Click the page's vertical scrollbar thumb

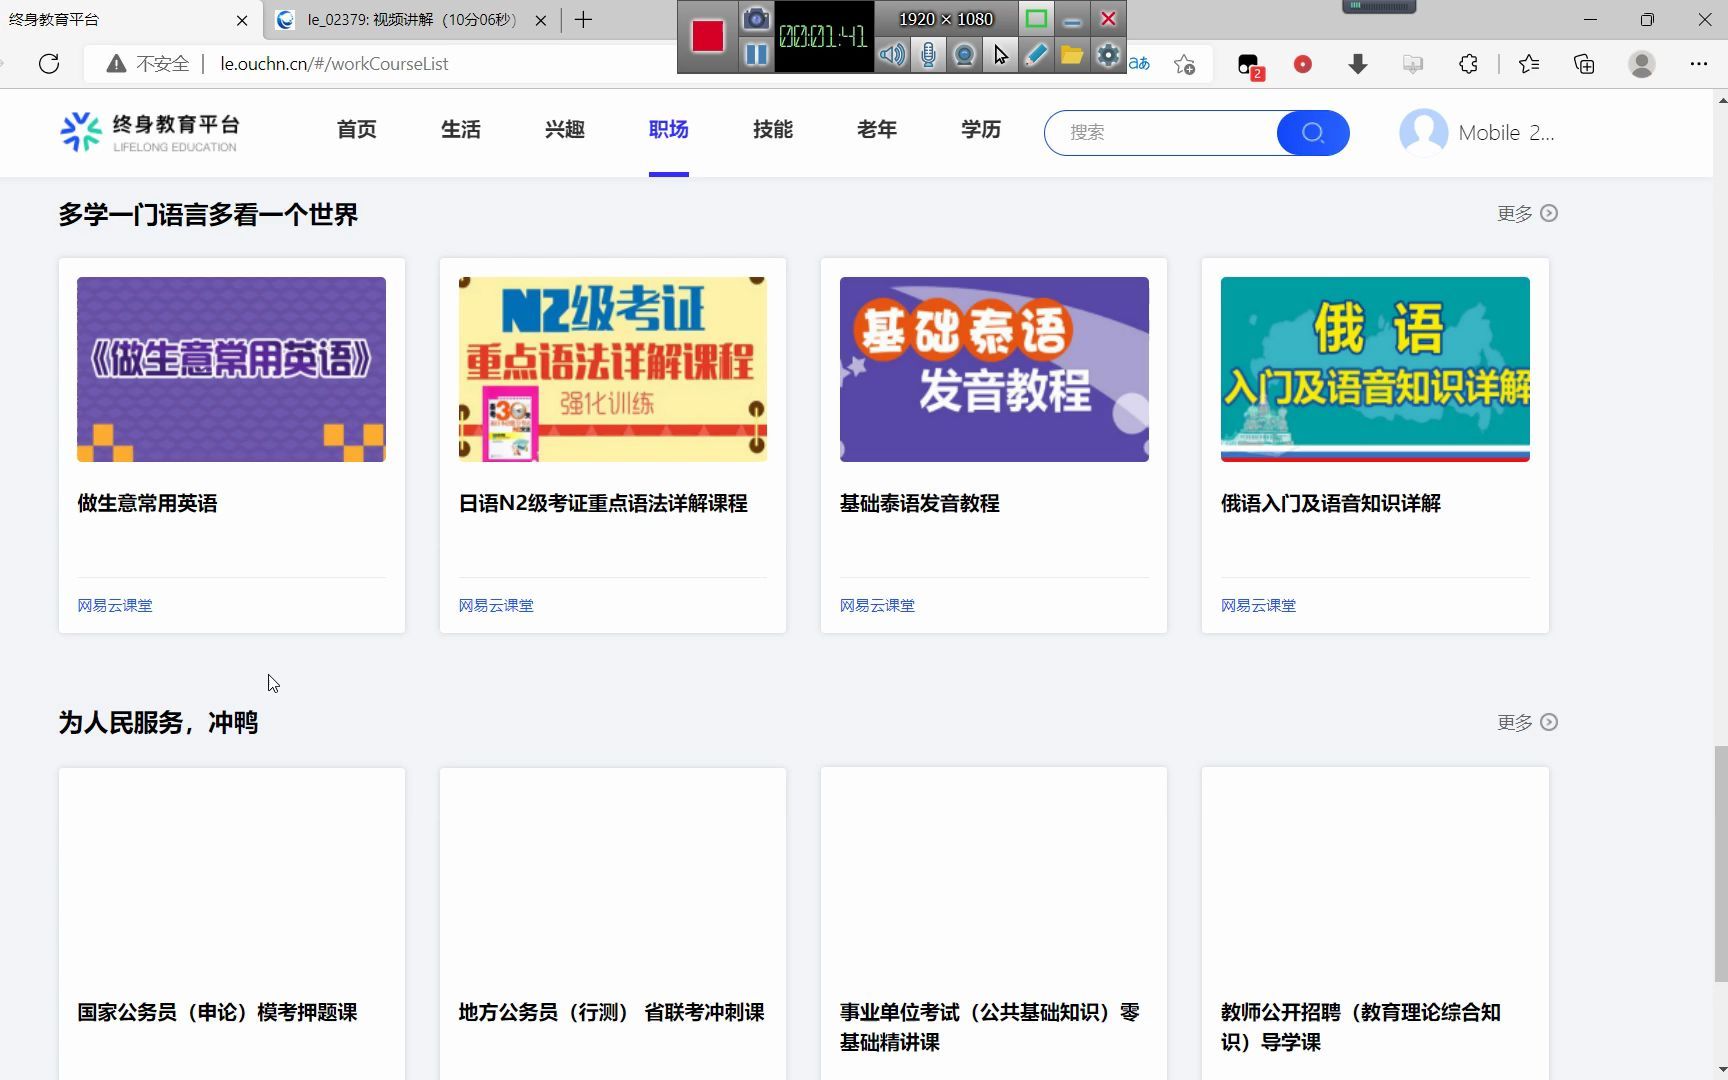click(x=1720, y=863)
